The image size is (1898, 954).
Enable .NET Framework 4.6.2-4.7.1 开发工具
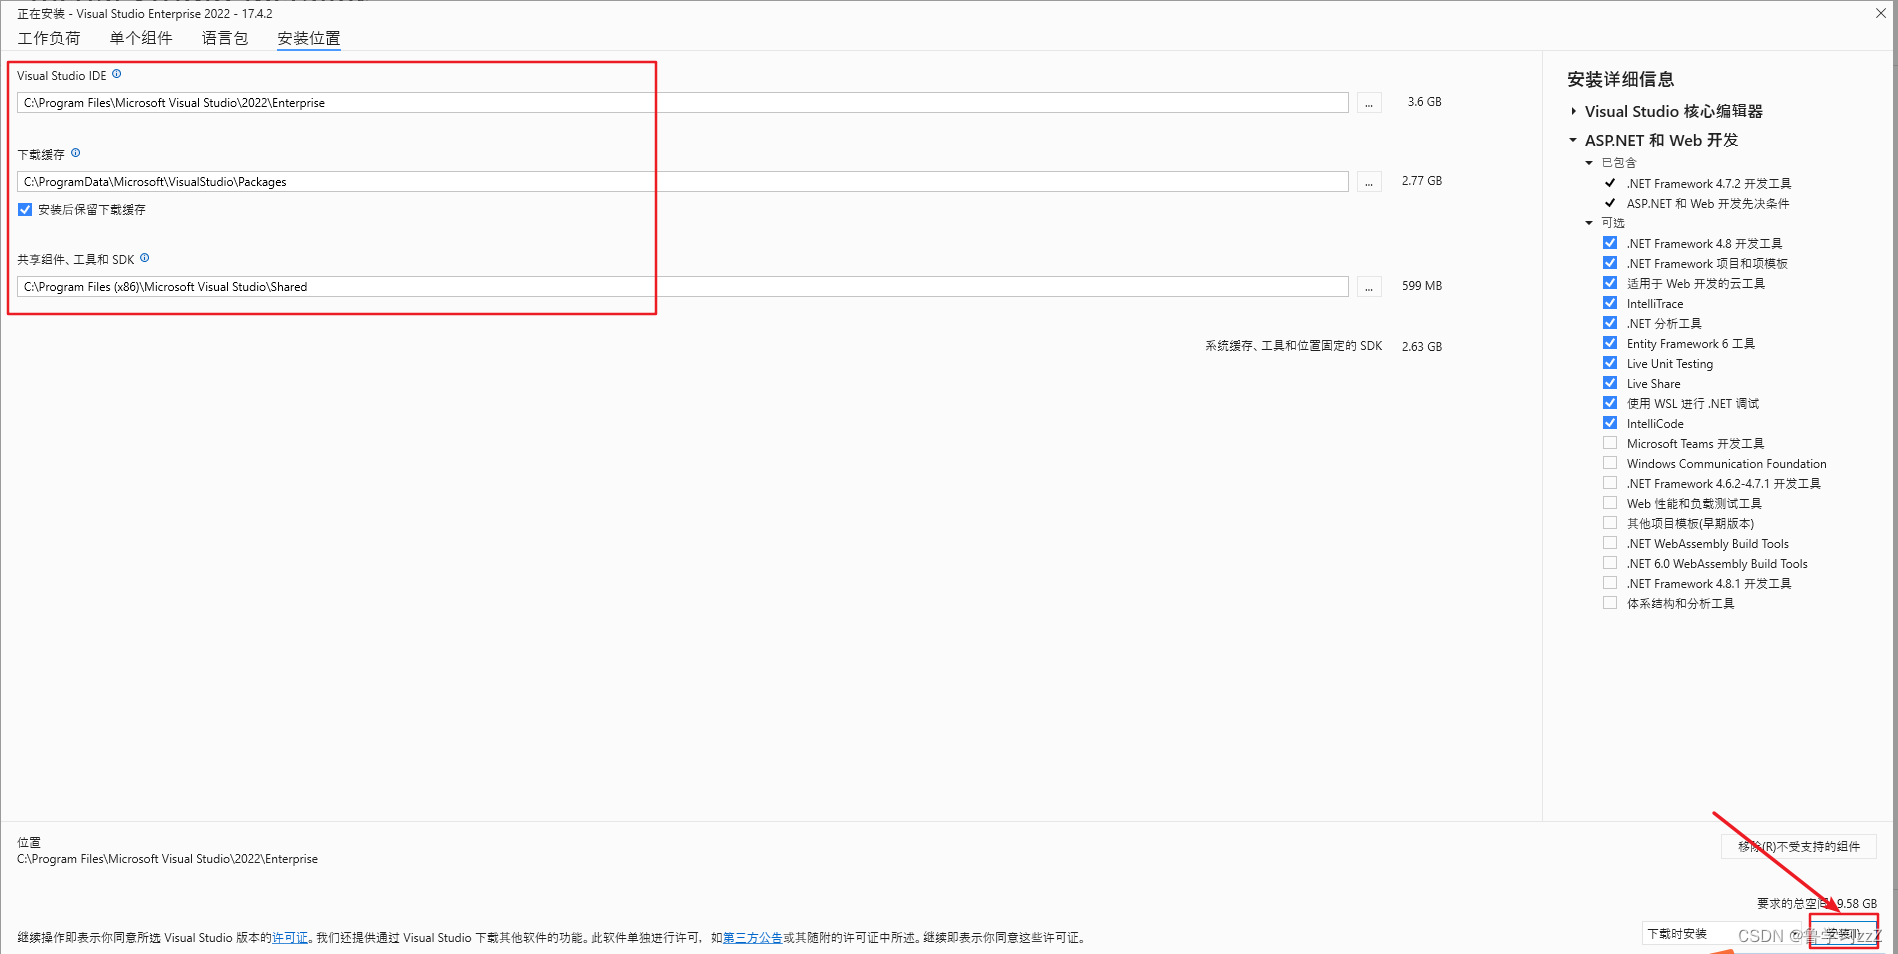coord(1610,483)
